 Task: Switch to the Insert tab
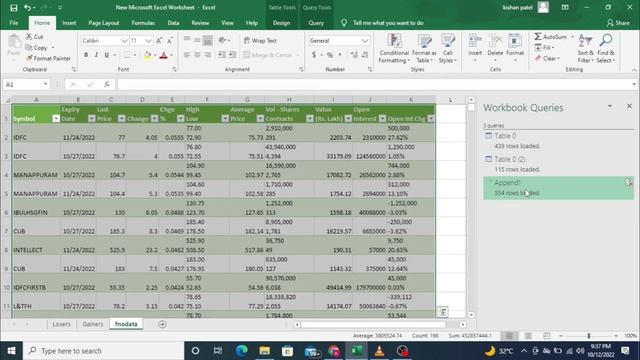[x=69, y=23]
